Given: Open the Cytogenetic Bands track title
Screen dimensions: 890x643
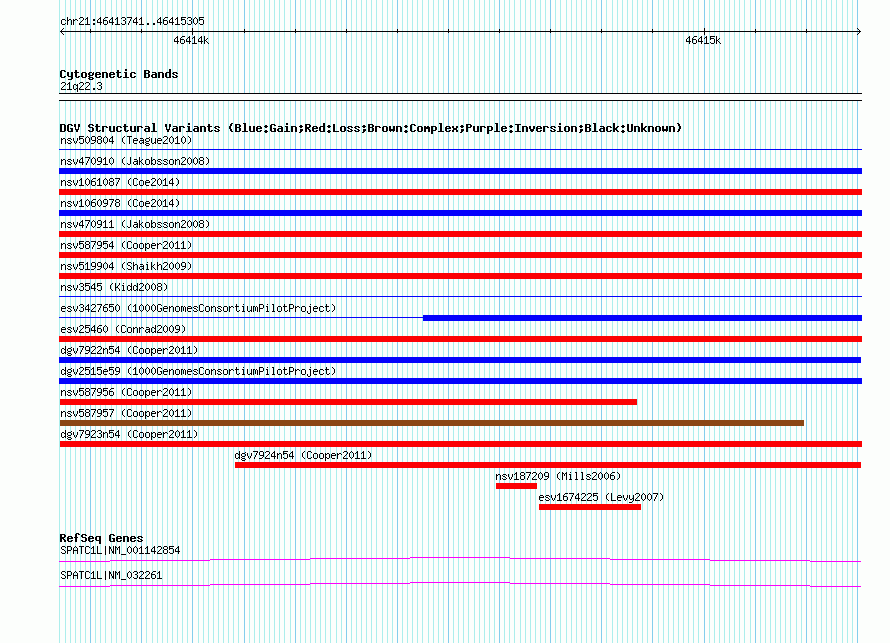Looking at the screenshot, I should [x=119, y=74].
